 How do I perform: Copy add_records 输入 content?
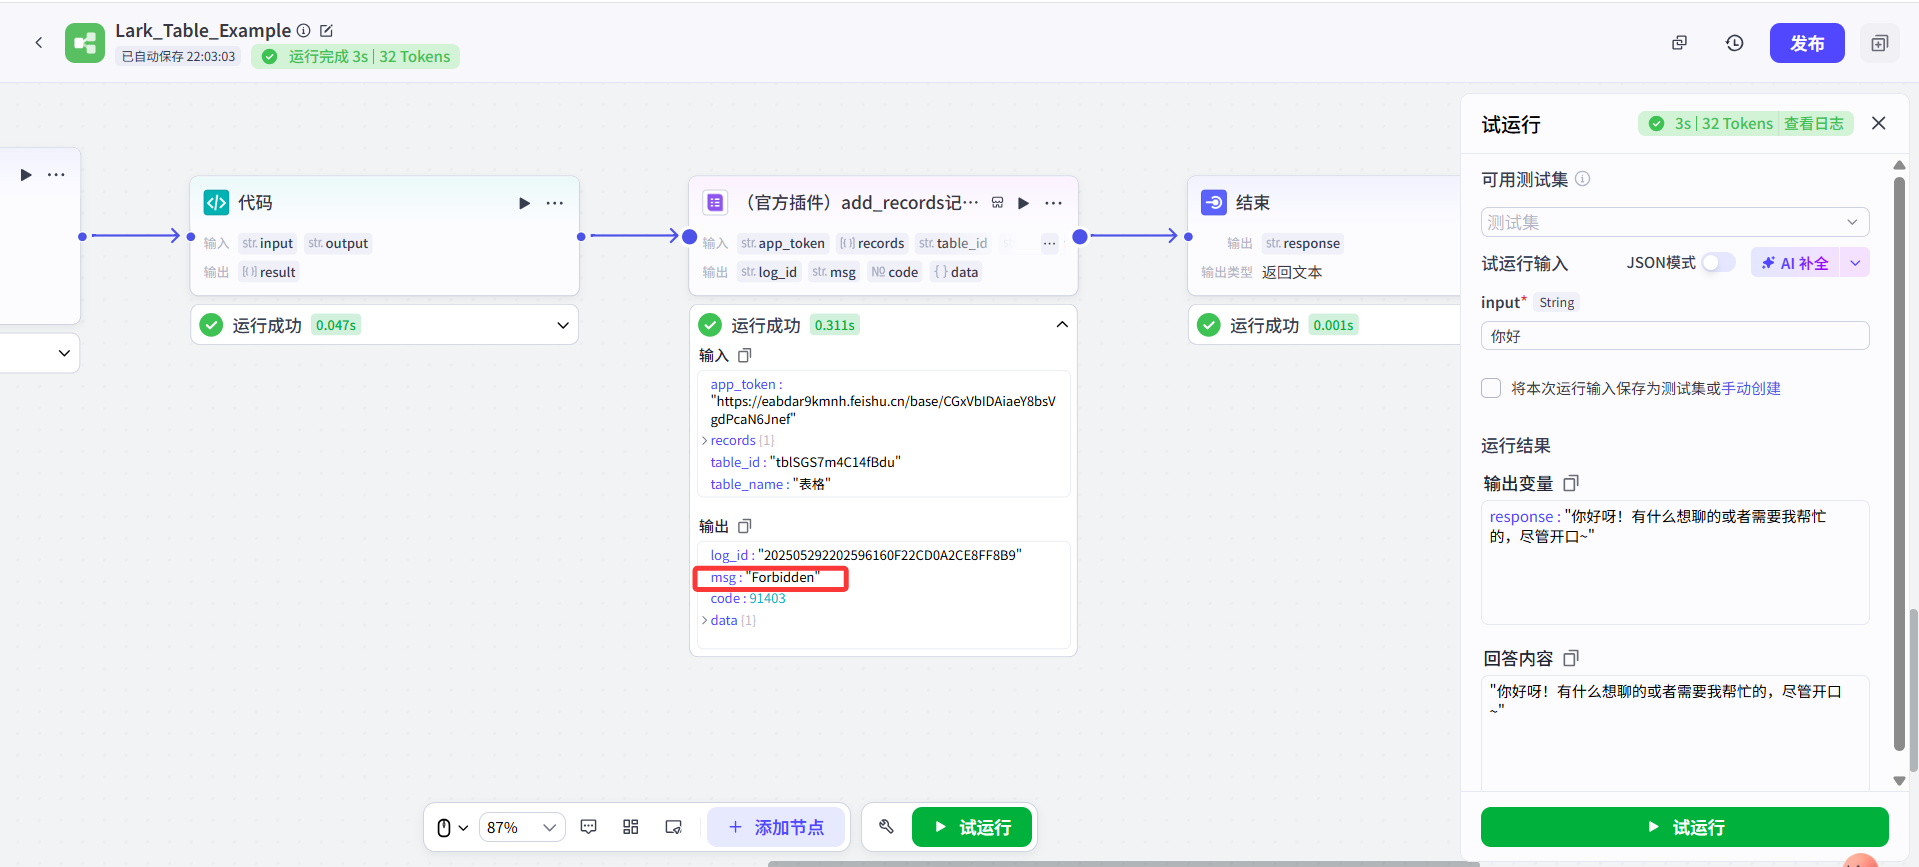[x=744, y=355]
